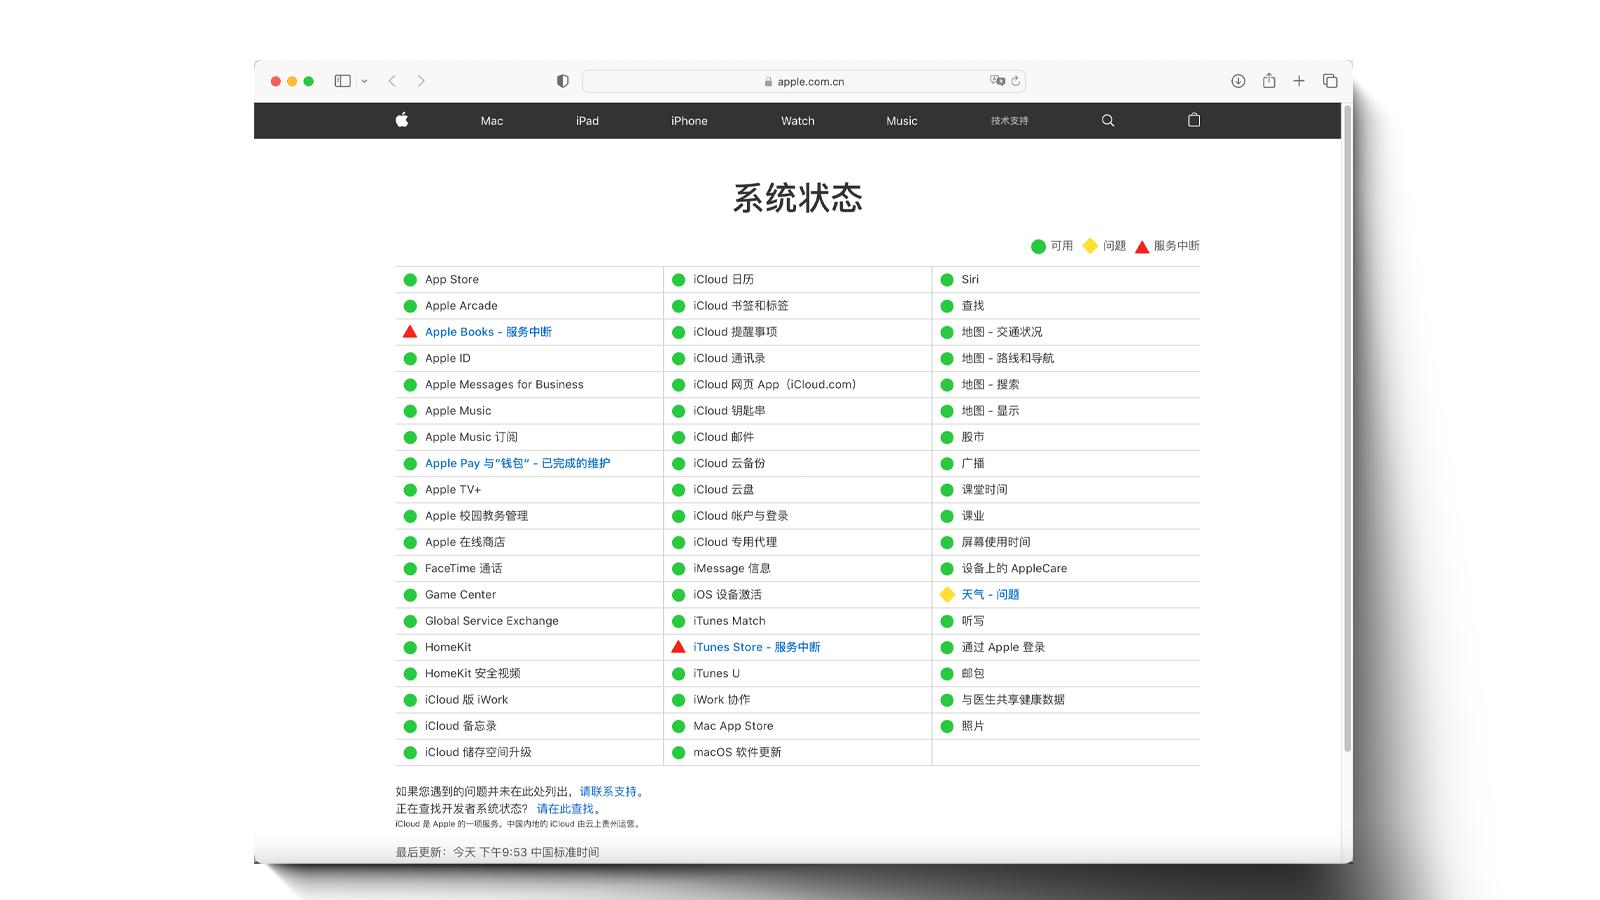Open a new tab with the plus icon
1600x900 pixels.
click(1299, 80)
